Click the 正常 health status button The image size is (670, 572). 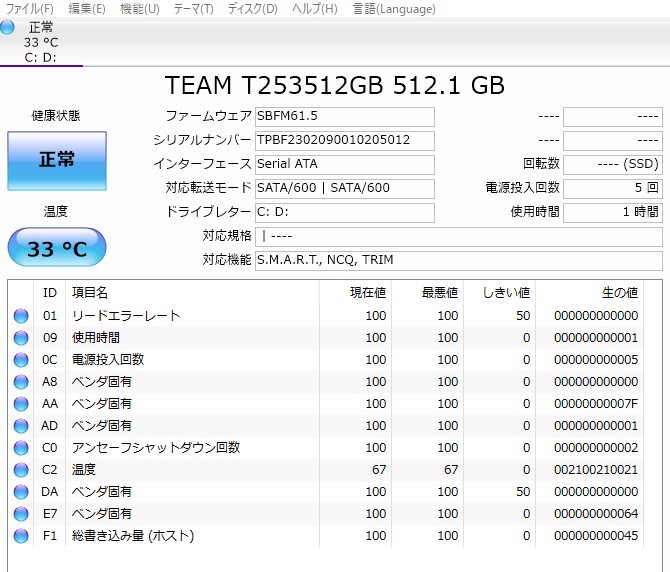pos(57,161)
